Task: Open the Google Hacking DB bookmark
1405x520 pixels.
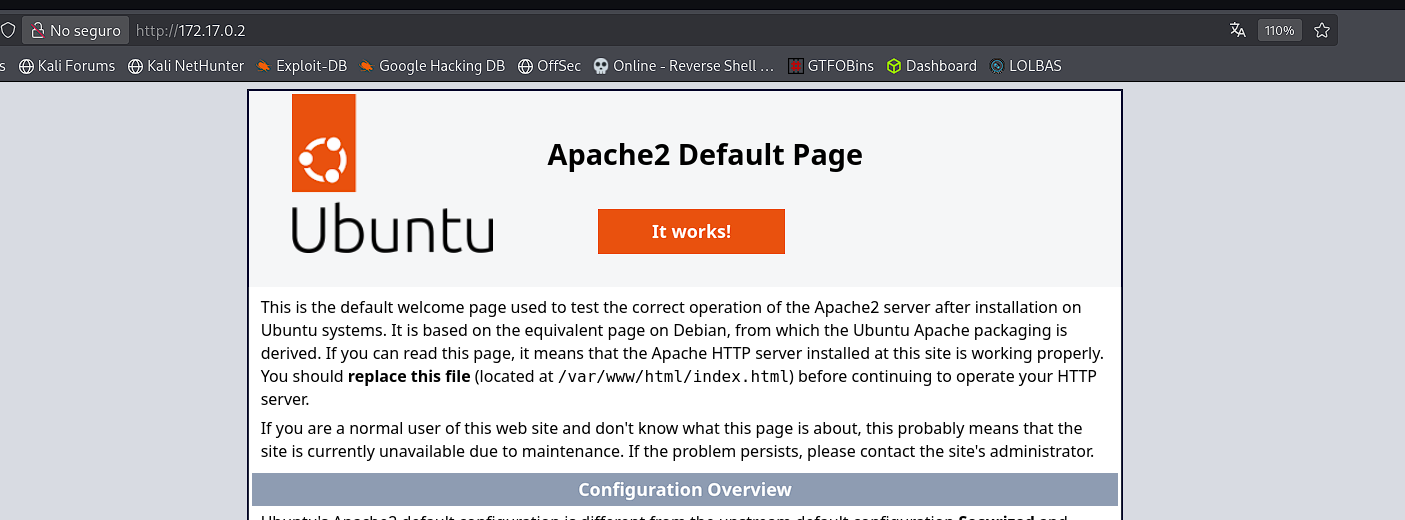Action: 432,66
